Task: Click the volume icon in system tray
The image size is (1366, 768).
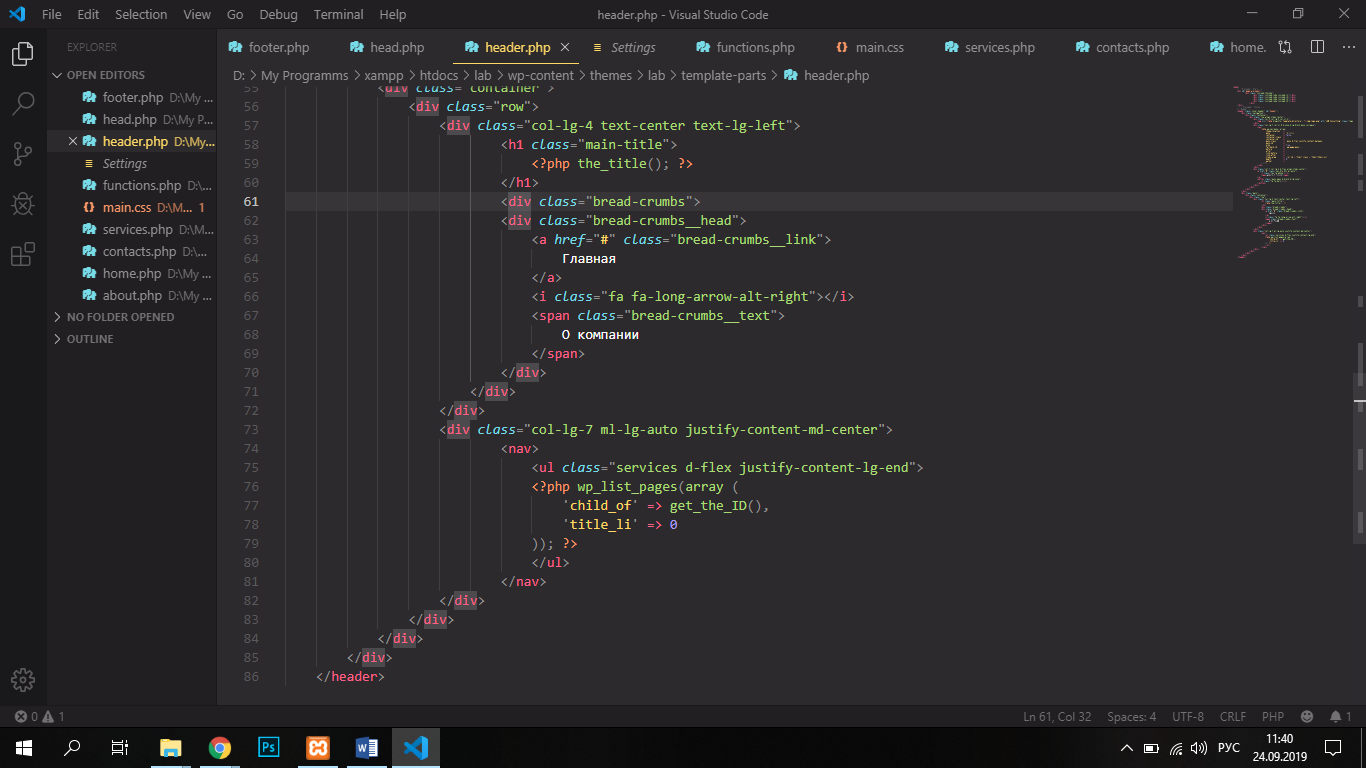Action: pos(1200,748)
